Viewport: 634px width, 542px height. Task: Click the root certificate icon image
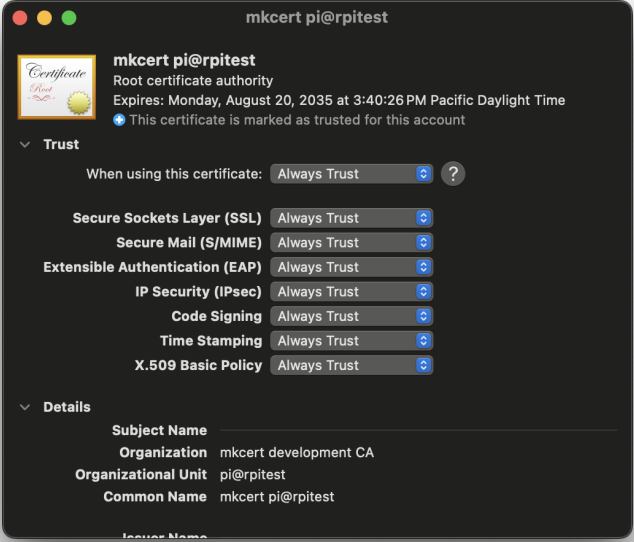pyautogui.click(x=57, y=87)
